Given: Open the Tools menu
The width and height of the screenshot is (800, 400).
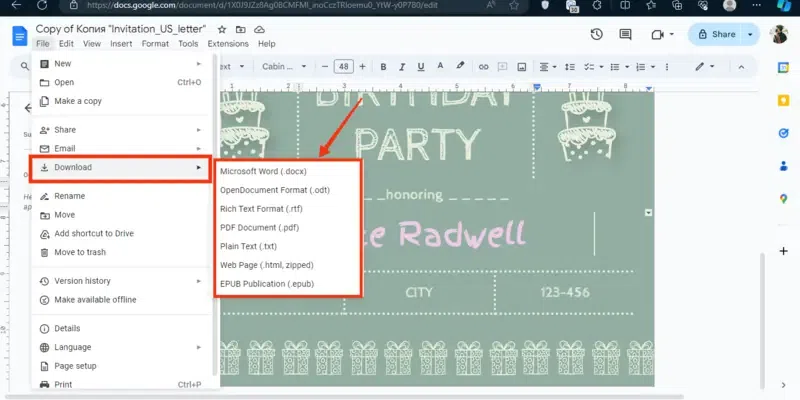Looking at the screenshot, I should [188, 44].
